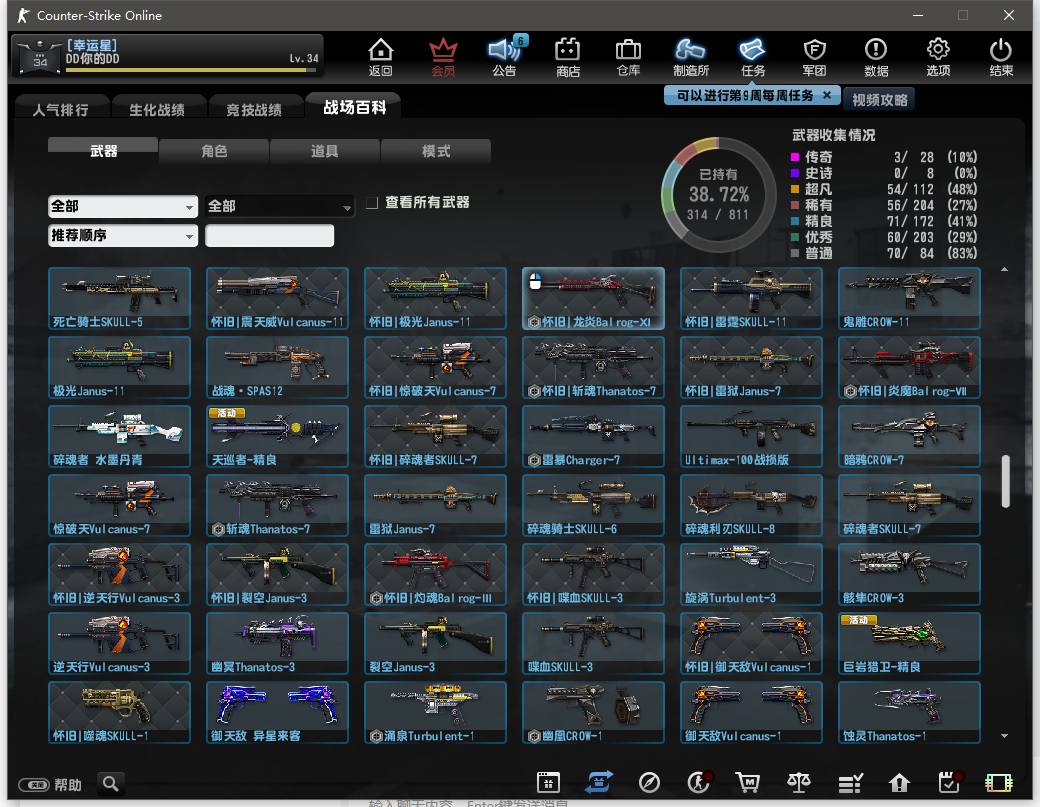Toggle the 查看所有武器 checkbox
Viewport: 1040px width, 807px height.
tap(372, 202)
